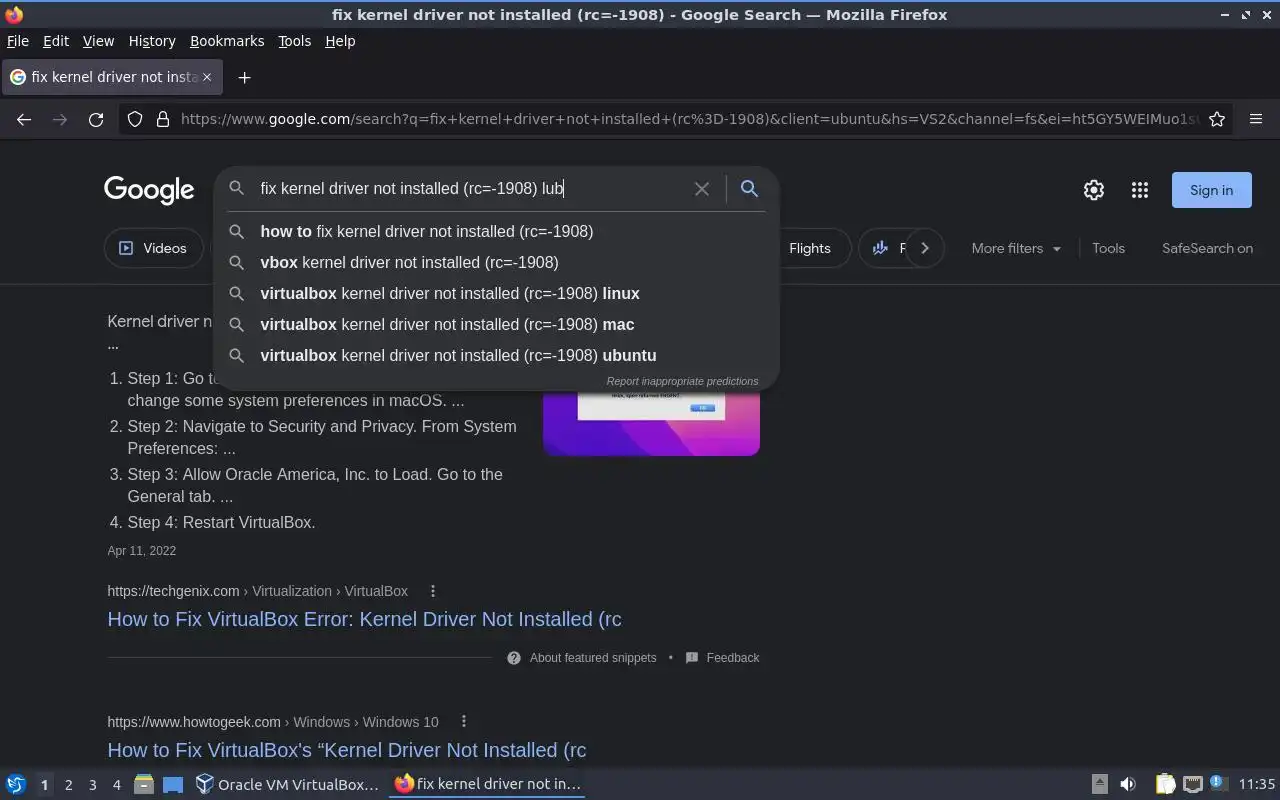Open the techgenix How to Fix VirtualBox Error link
Image resolution: width=1280 pixels, height=800 pixels.
[364, 619]
